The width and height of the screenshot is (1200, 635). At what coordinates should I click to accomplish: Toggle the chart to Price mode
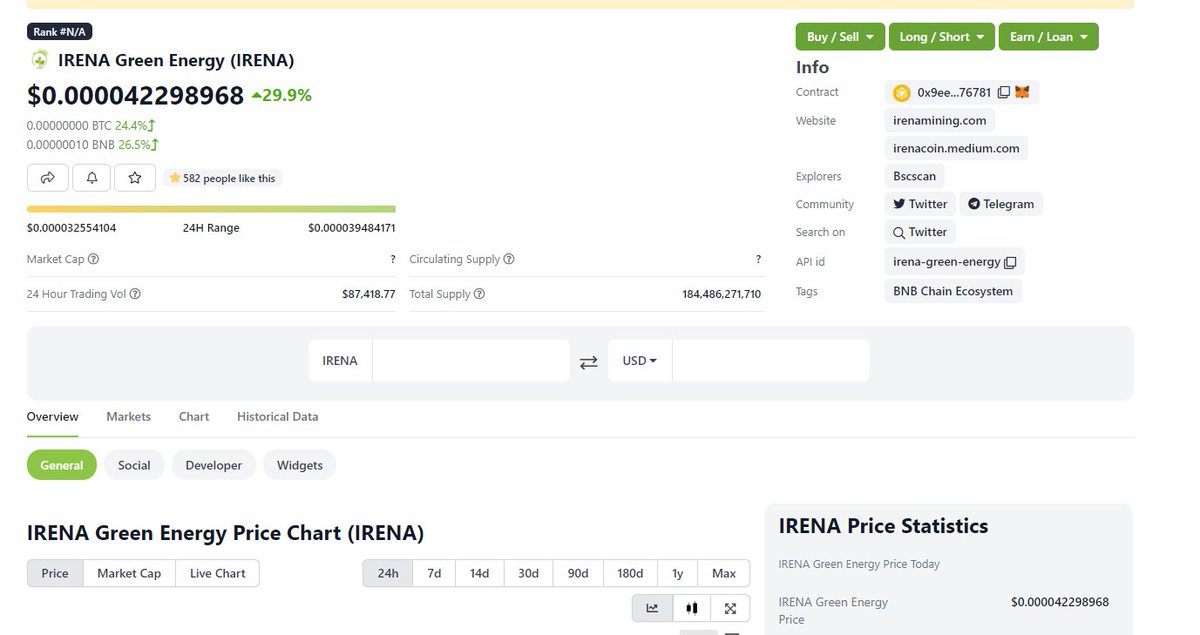click(x=55, y=573)
